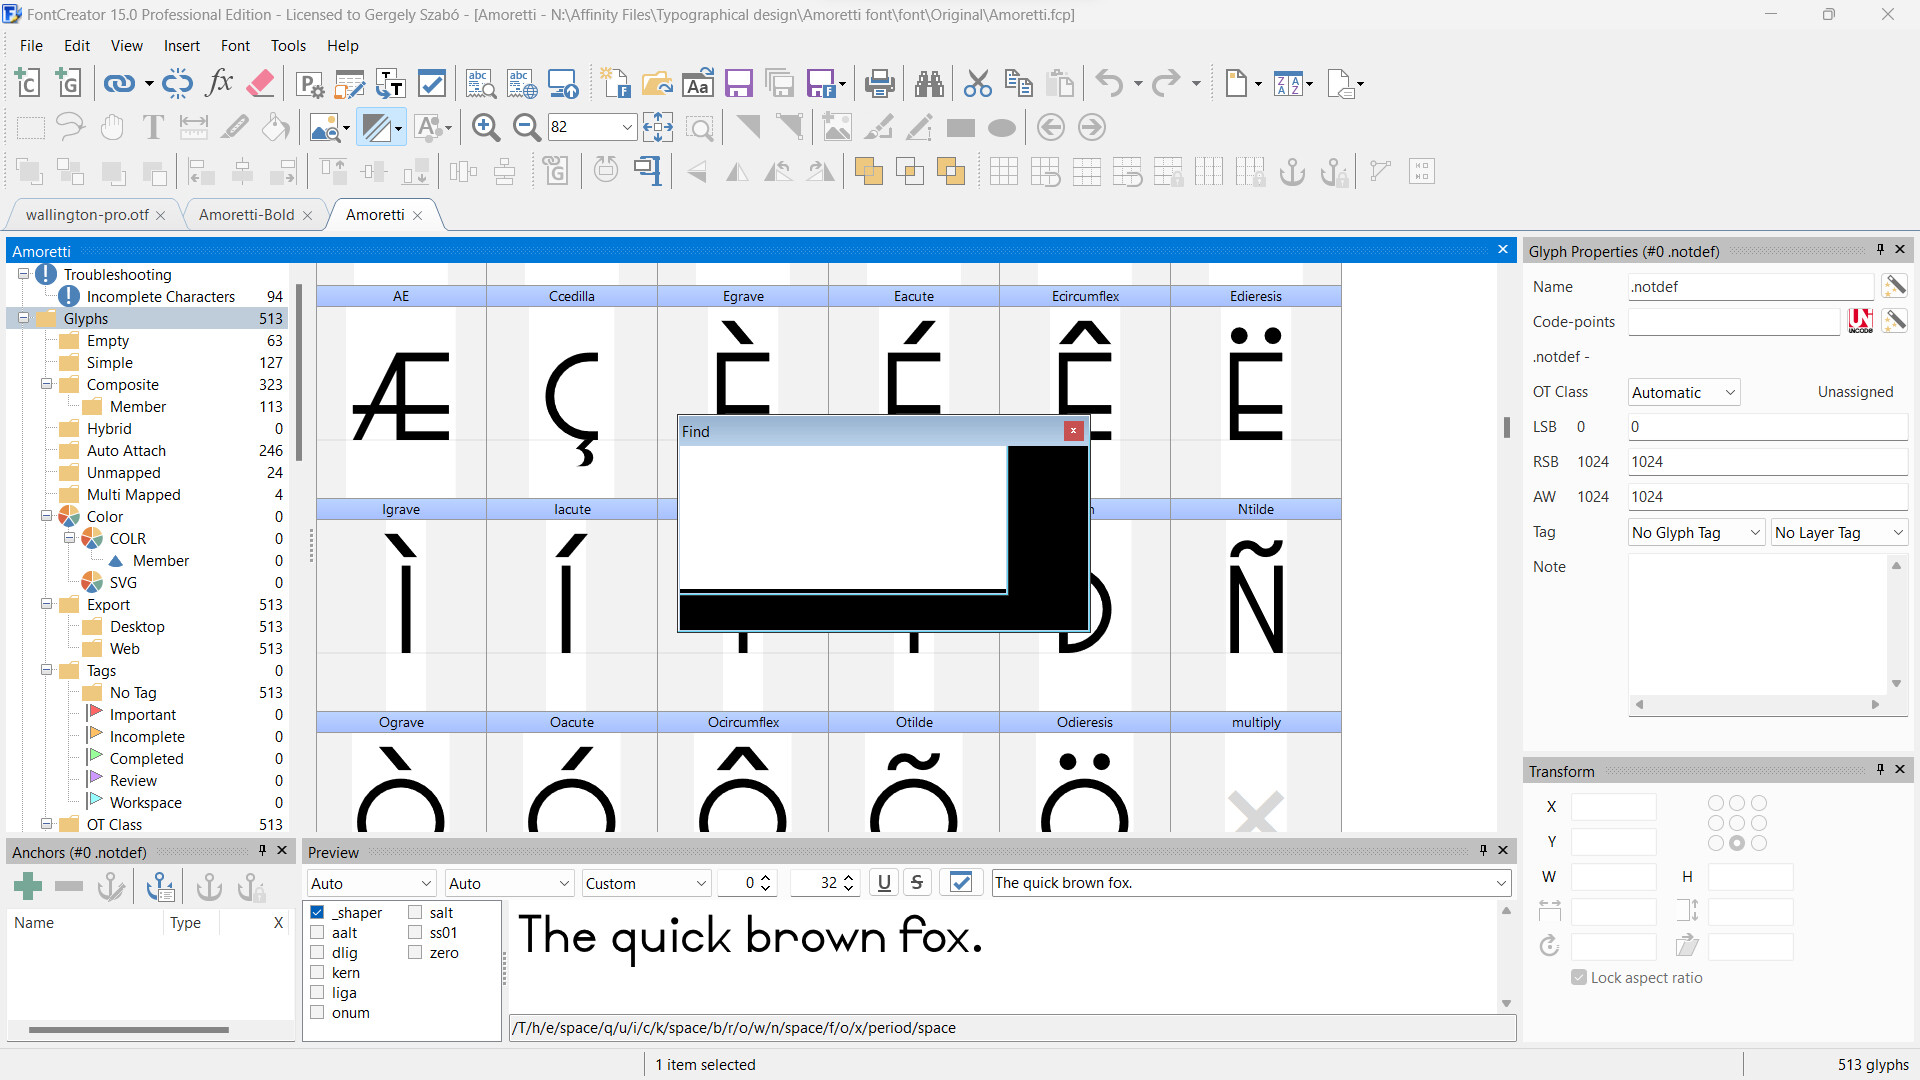Click the scissors Cut icon
Viewport: 1920px width, 1080px height.
[977, 83]
